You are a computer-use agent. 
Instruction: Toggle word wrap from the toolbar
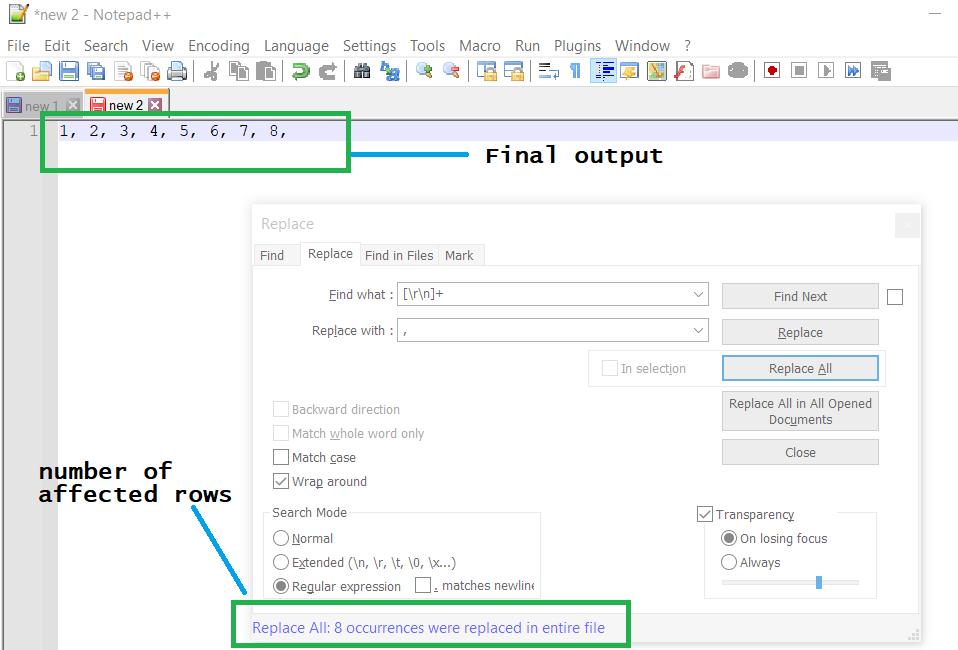pos(549,70)
